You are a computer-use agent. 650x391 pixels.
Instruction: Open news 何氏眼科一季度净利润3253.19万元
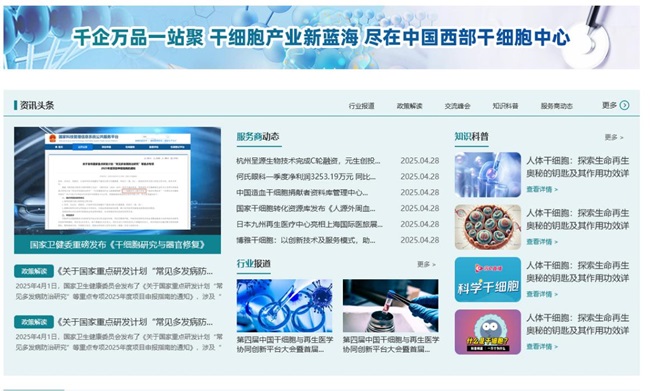(x=306, y=177)
